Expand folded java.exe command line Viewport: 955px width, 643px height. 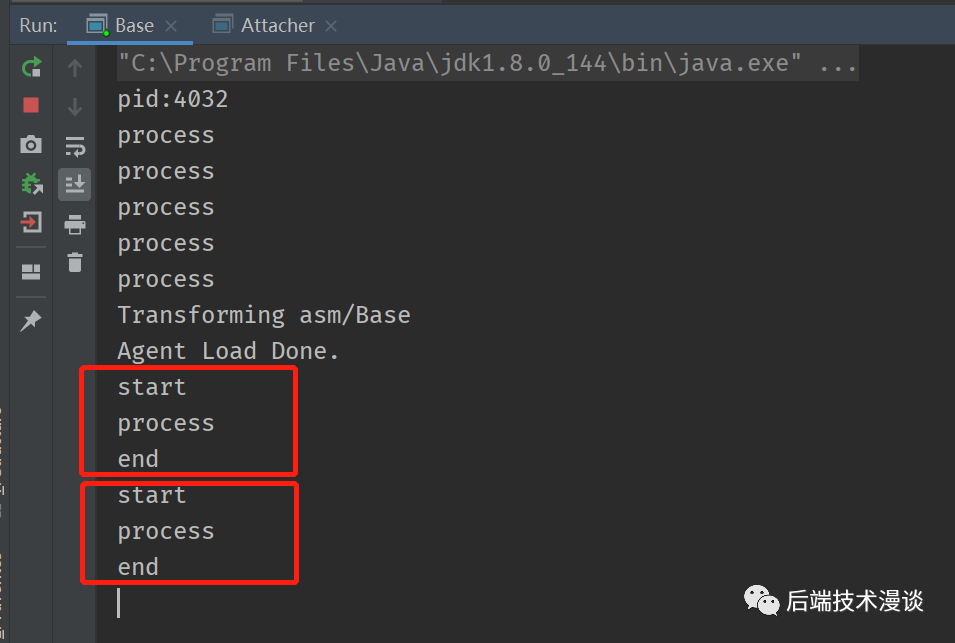839,63
